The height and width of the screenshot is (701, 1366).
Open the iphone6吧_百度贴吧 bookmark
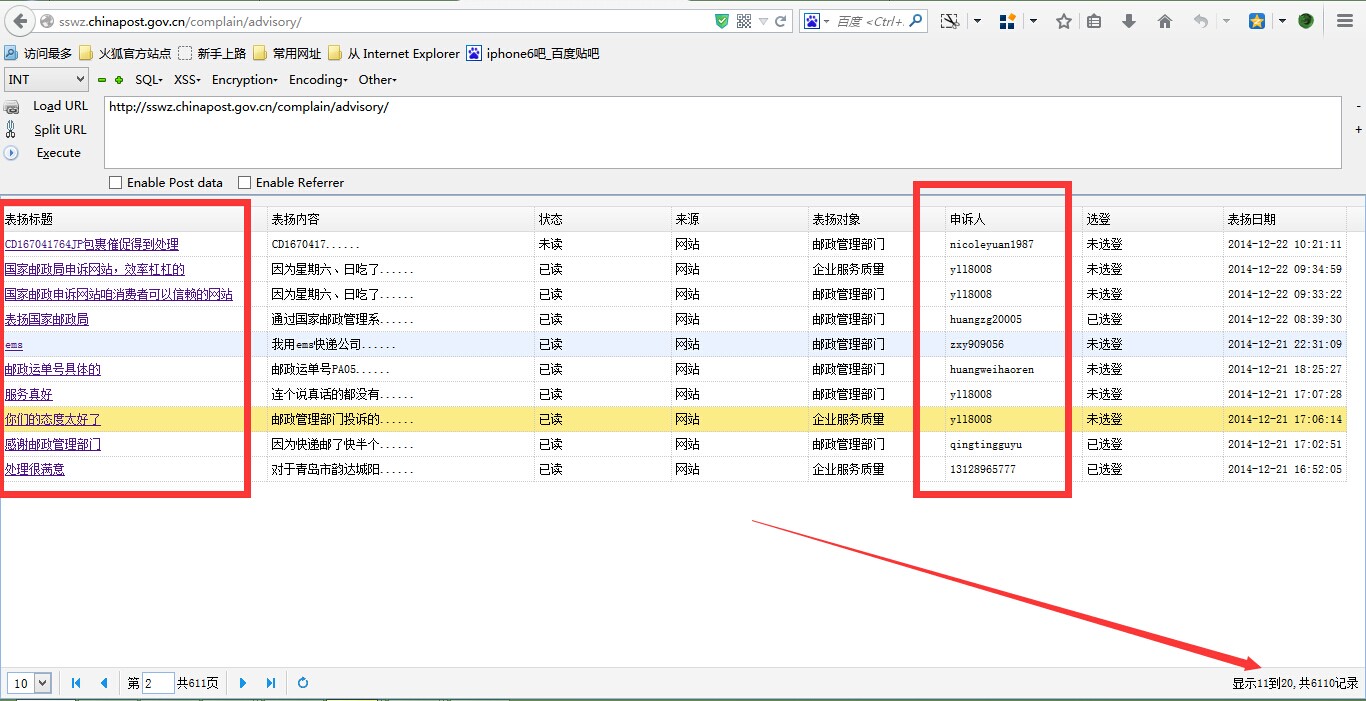pos(533,54)
